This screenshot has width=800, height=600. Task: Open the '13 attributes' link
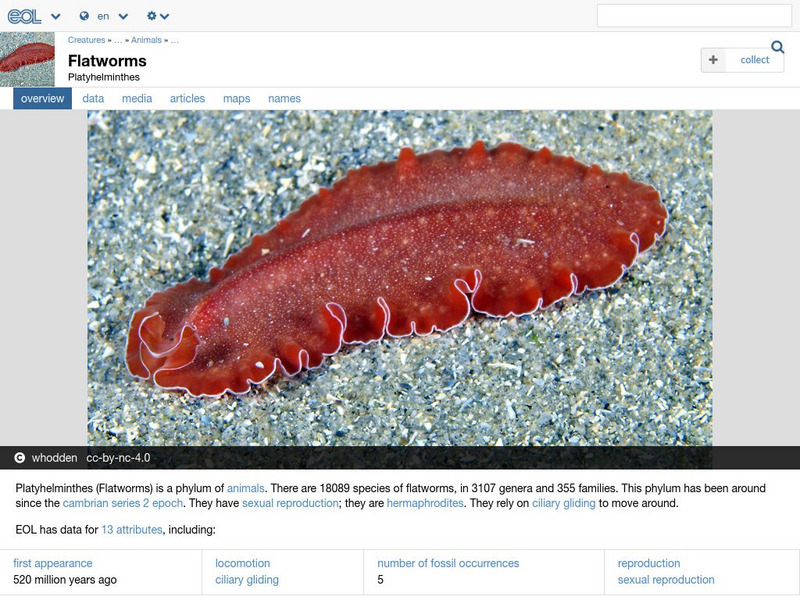(130, 529)
